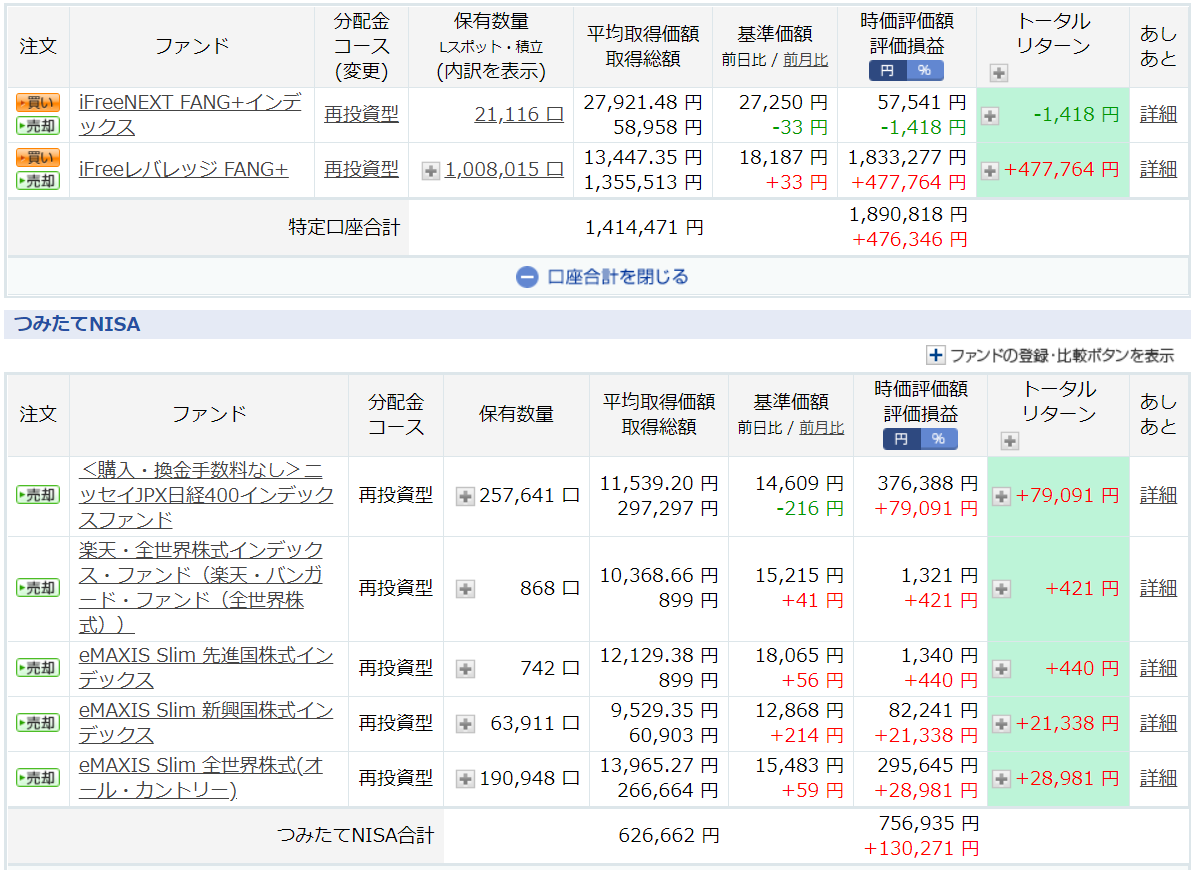Viewport: 1199px width, 870px height.
Task: Expand holdings breakdown for 190,948 口
Action: pos(465,779)
